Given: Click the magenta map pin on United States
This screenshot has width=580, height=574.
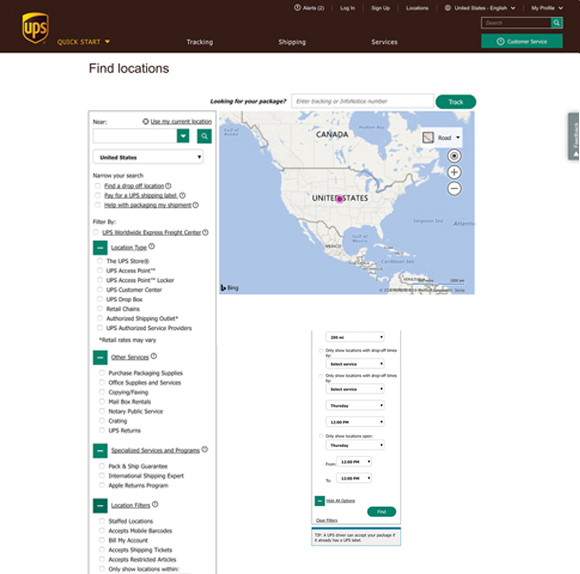Looking at the screenshot, I should point(340,199).
